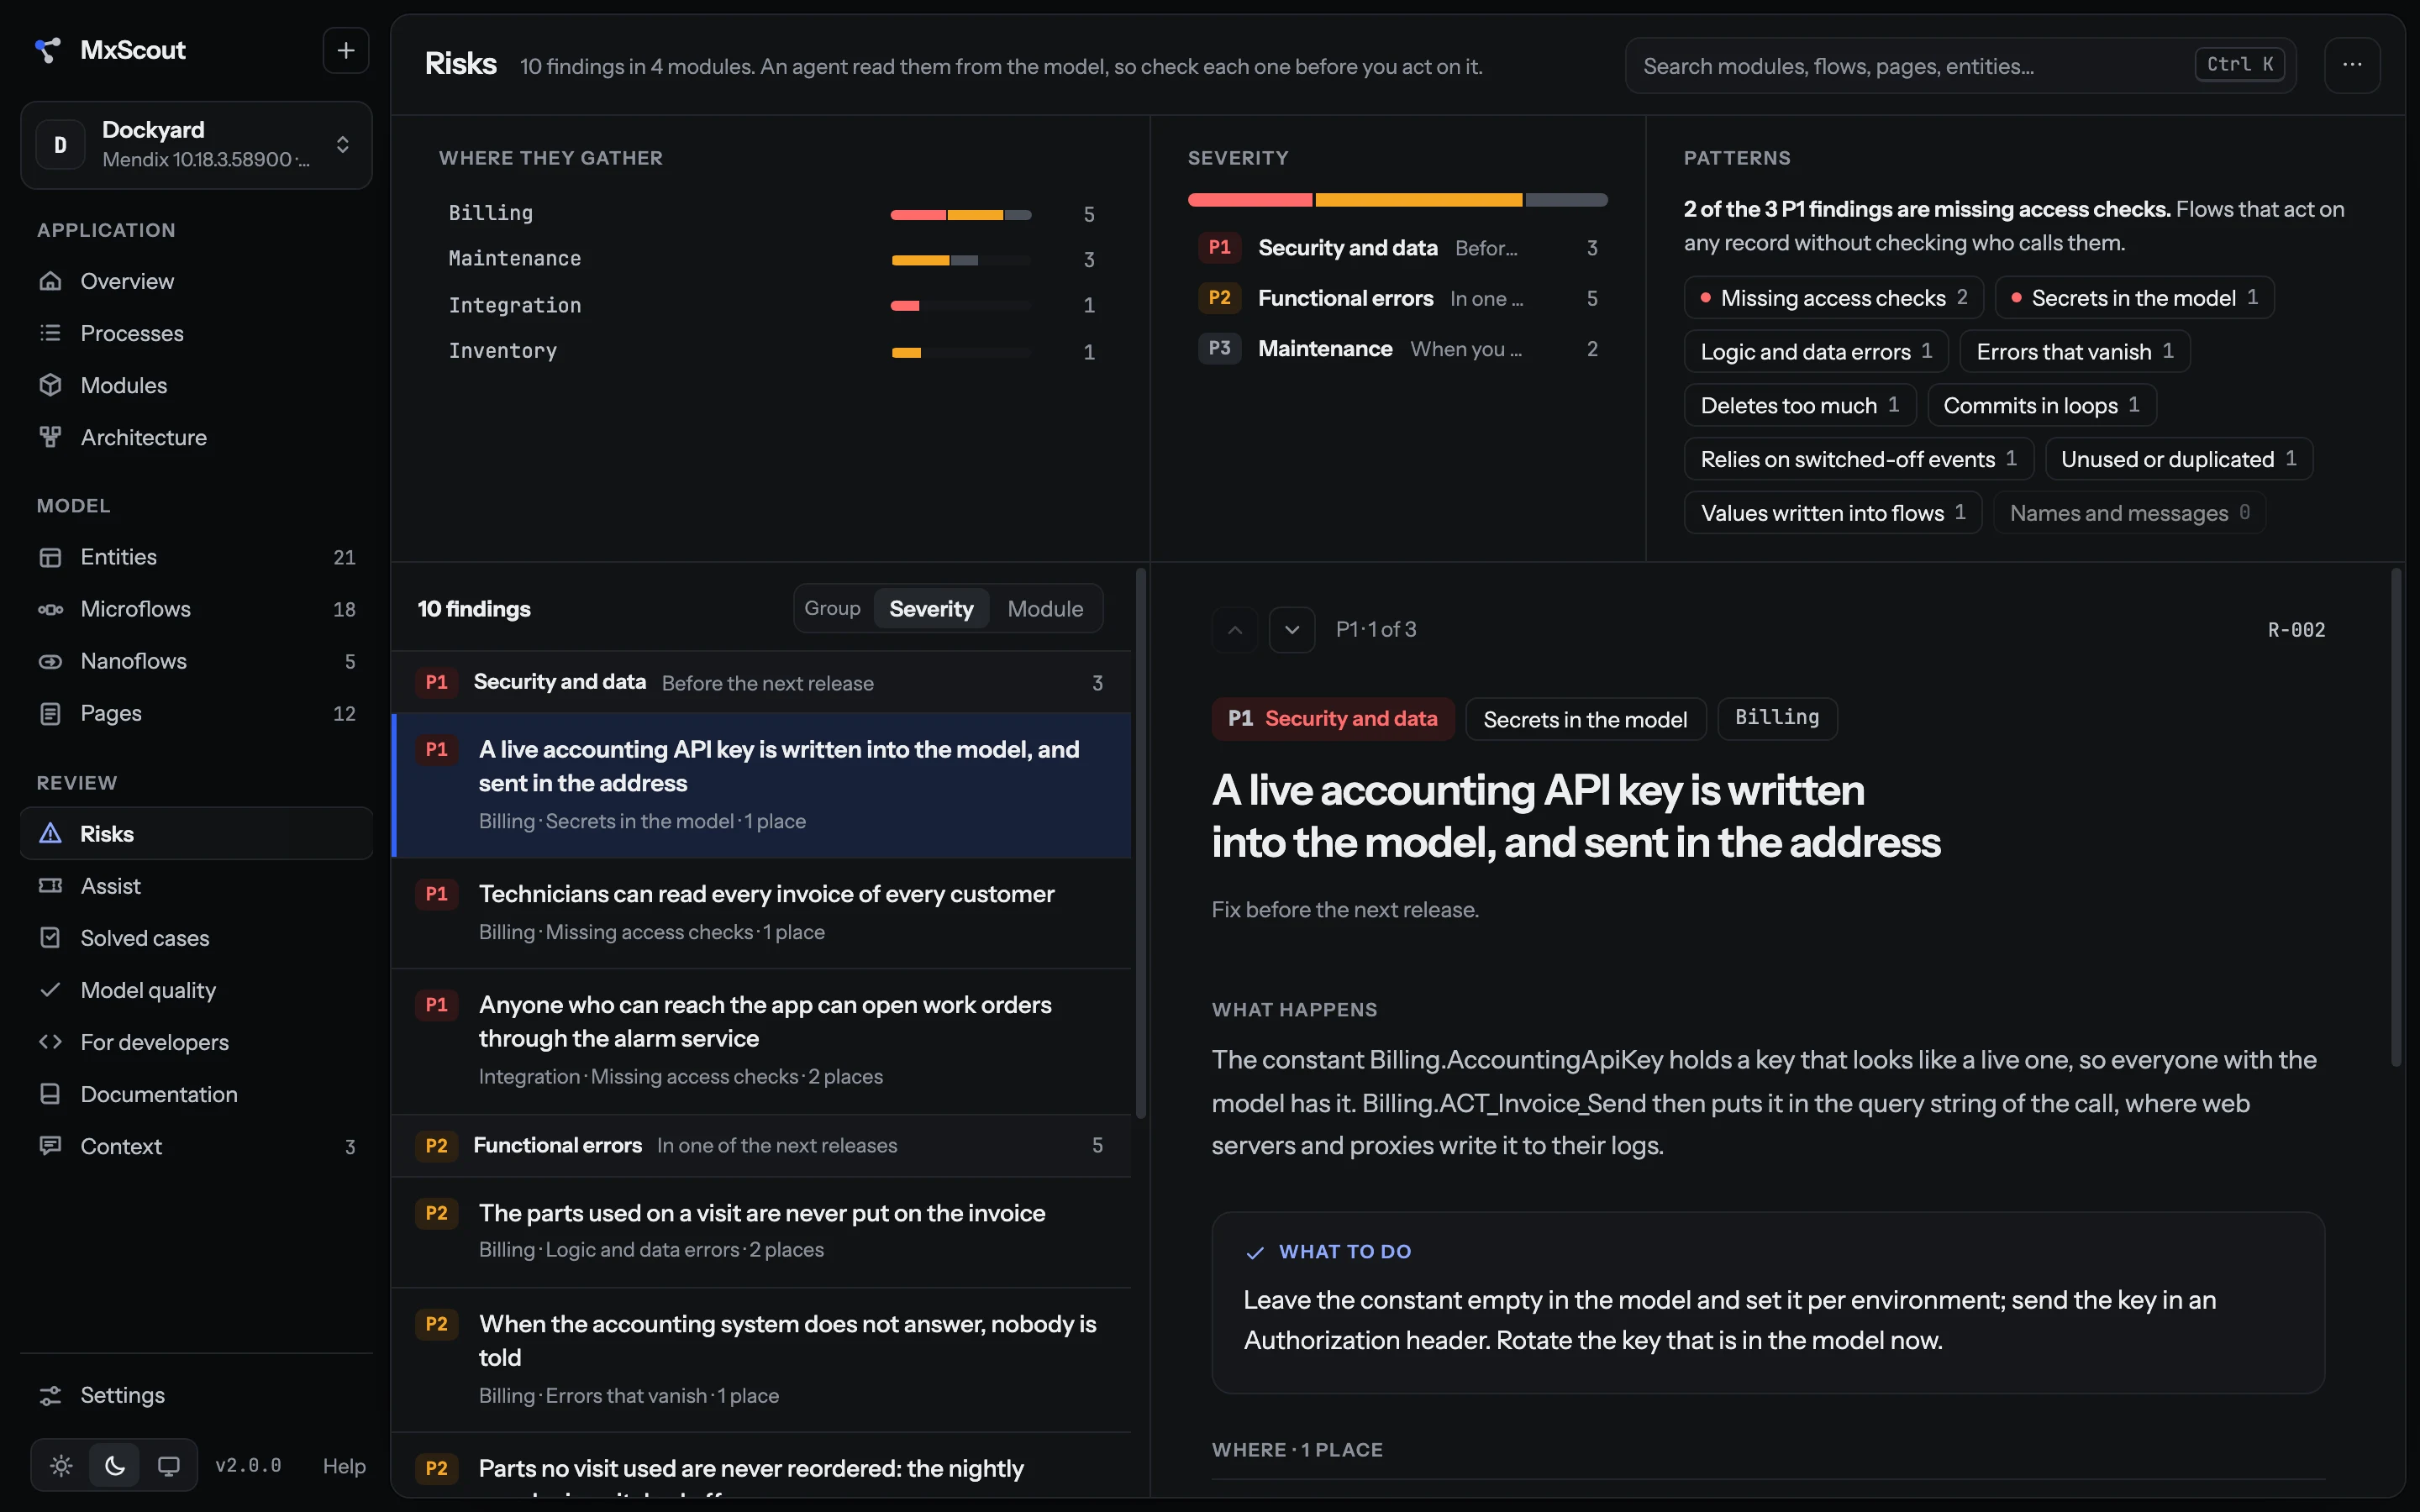
Task: Open the Architecture view
Action: coord(196,437)
